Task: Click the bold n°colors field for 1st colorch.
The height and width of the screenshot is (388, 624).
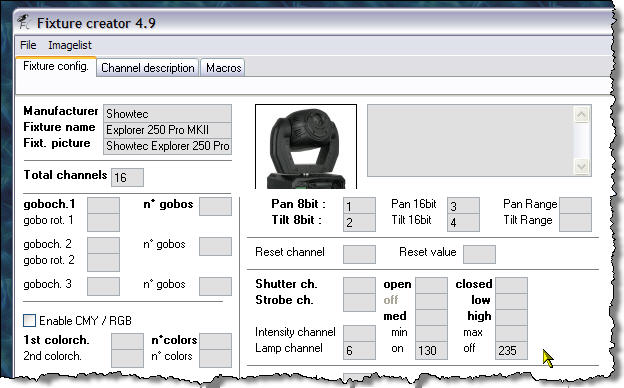Action: pyautogui.click(x=215, y=342)
